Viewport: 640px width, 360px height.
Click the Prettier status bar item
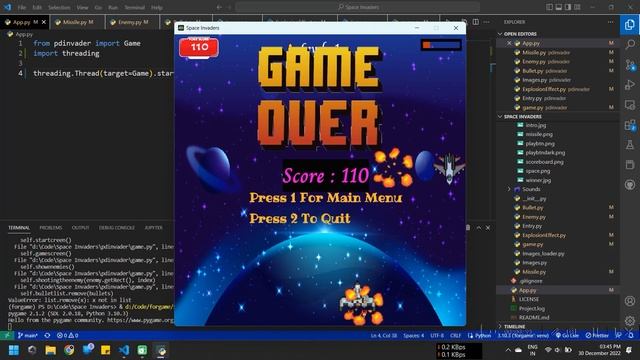[597, 335]
